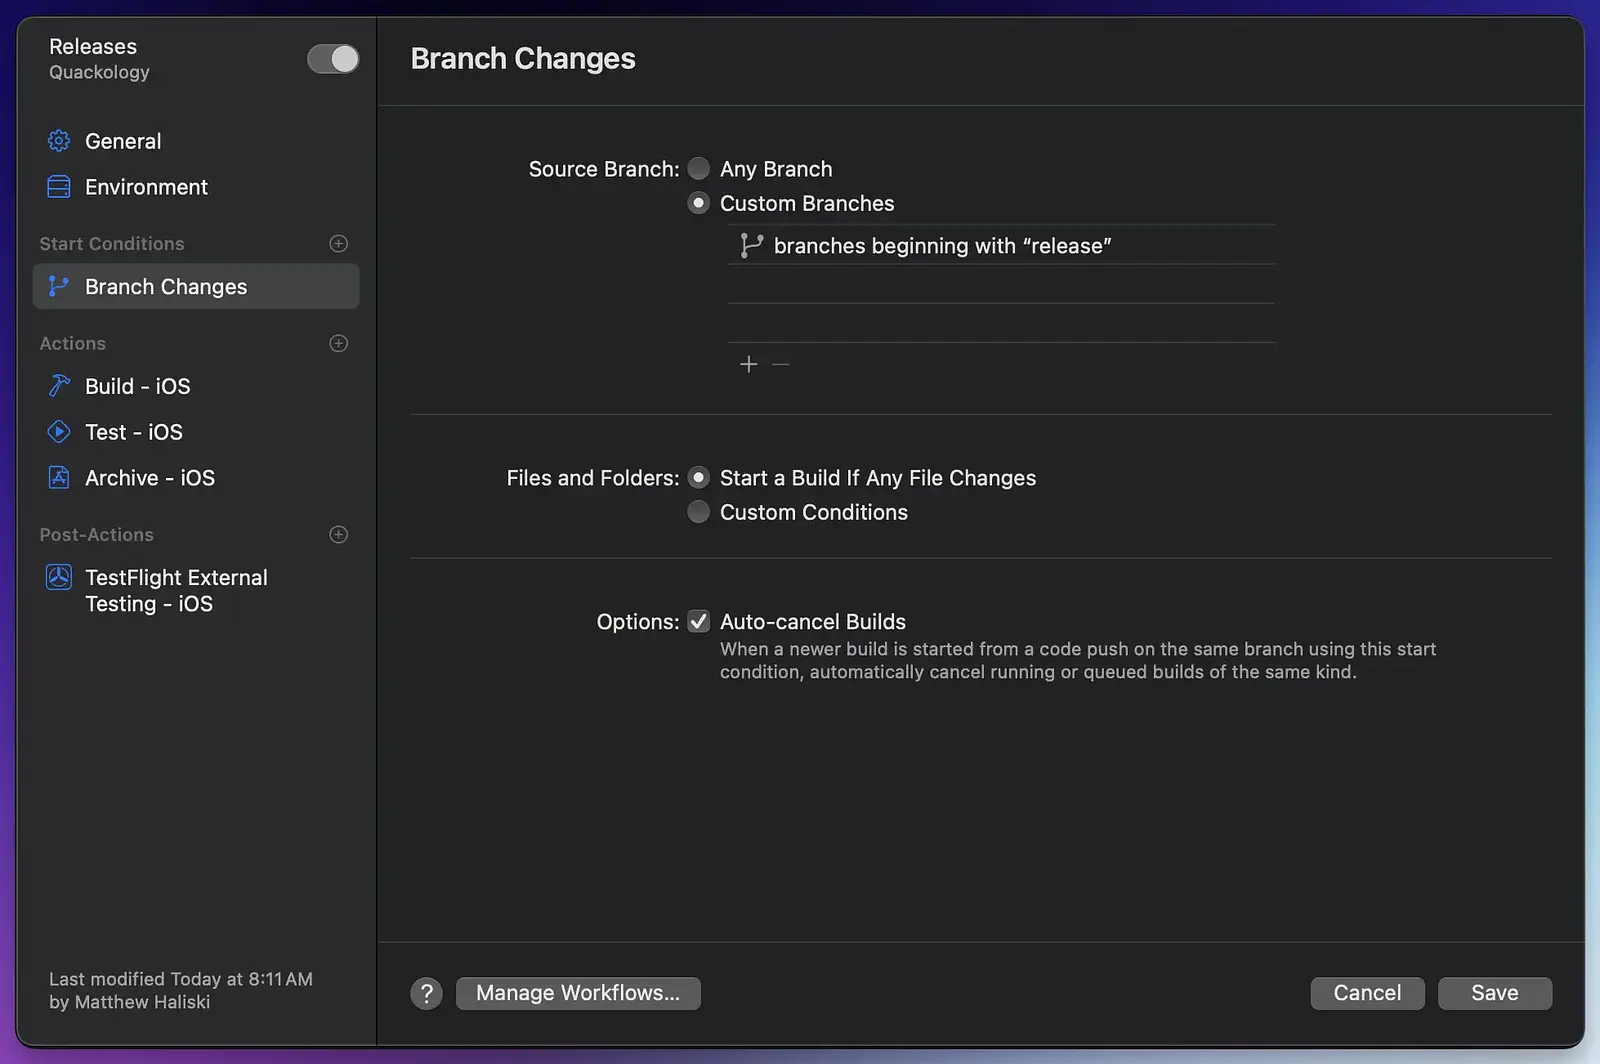Screen dimensions: 1600x1064
Task: Click the Releases workflow title
Action: (x=93, y=47)
